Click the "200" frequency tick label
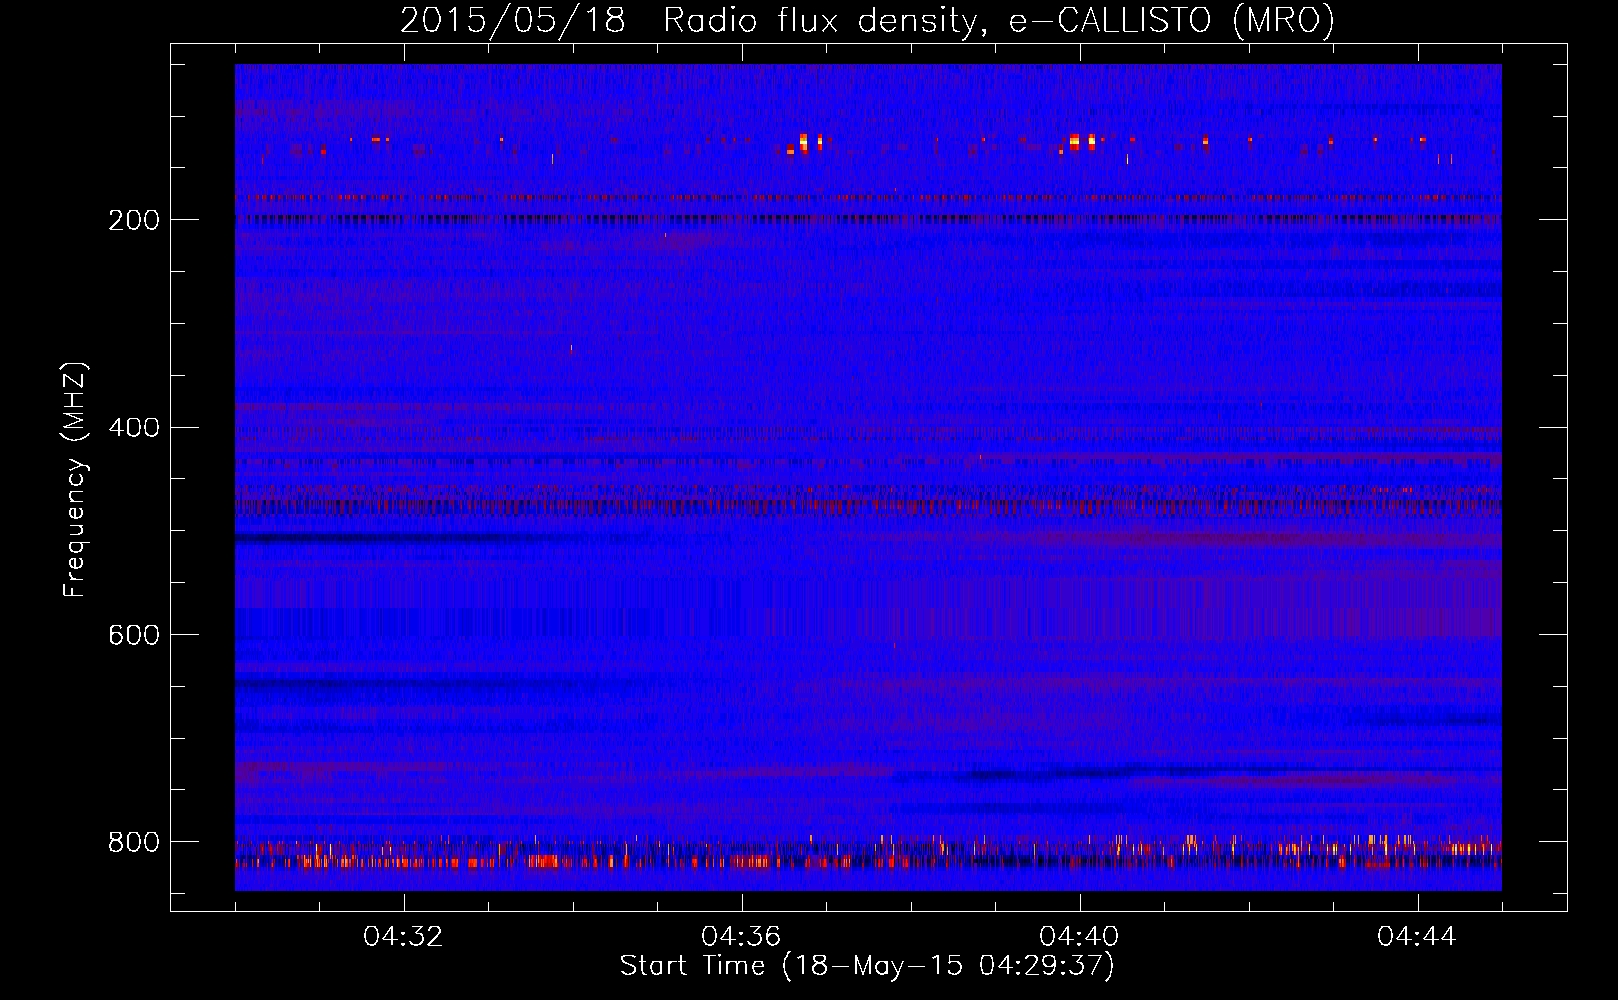Image resolution: width=1618 pixels, height=1000 pixels. tap(133, 220)
